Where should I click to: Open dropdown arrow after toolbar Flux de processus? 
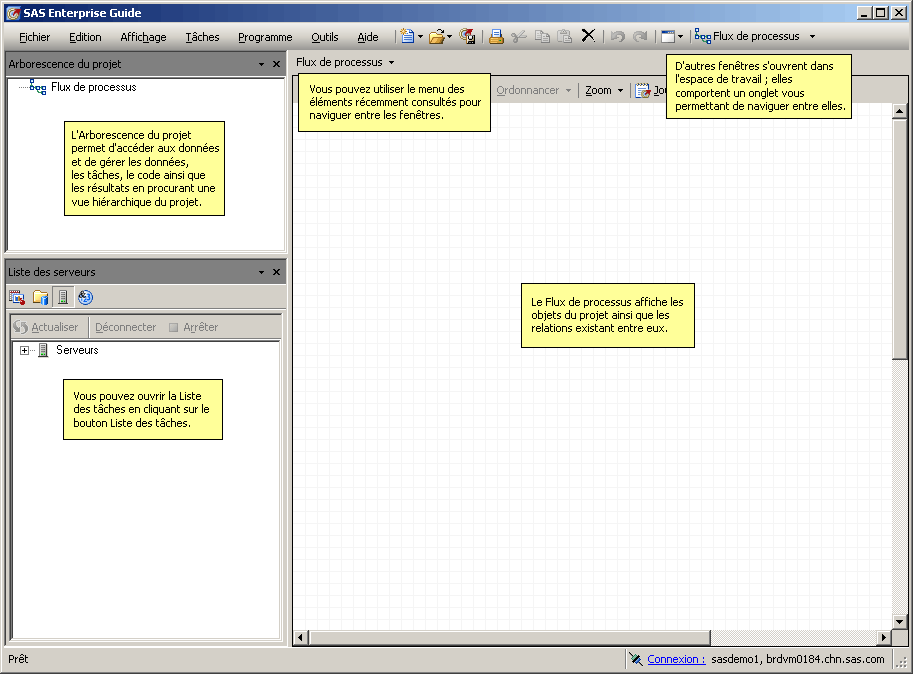click(812, 37)
